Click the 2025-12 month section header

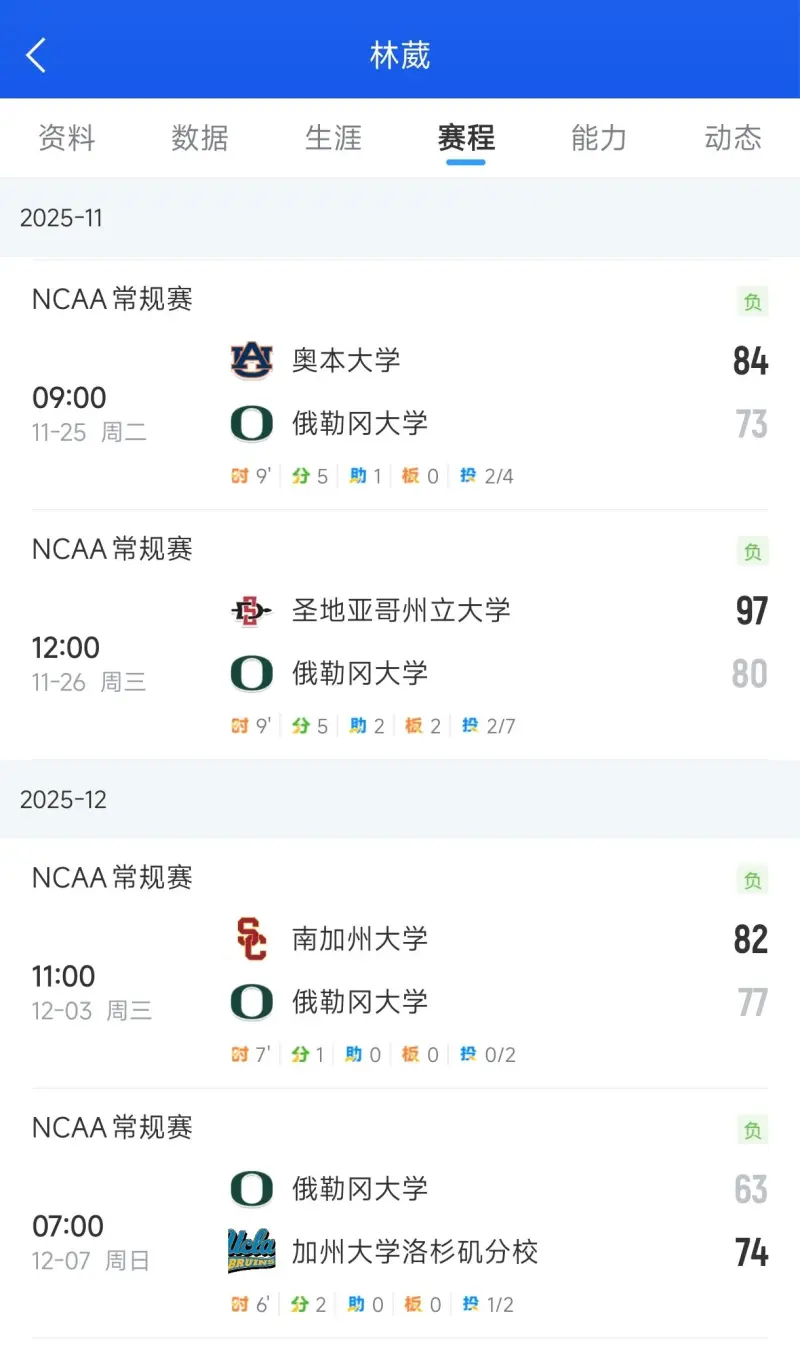click(x=63, y=799)
